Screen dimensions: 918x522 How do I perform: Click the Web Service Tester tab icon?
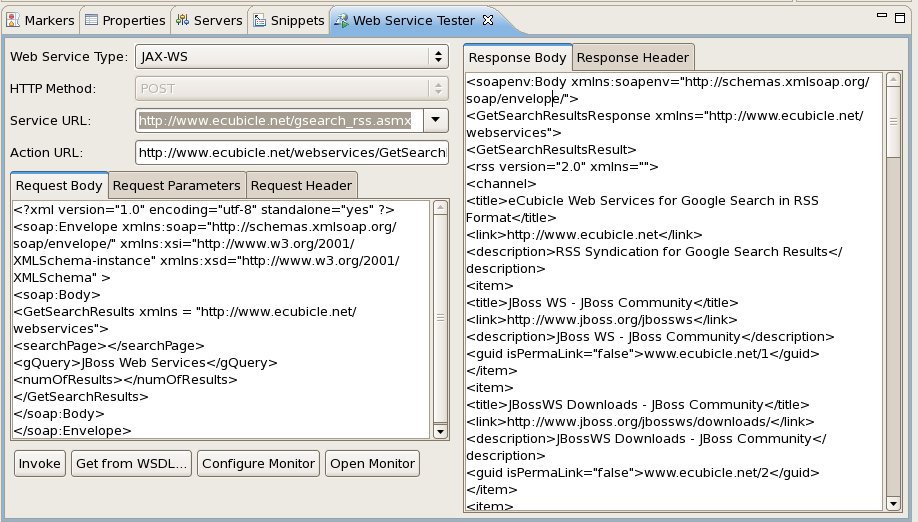tap(341, 20)
